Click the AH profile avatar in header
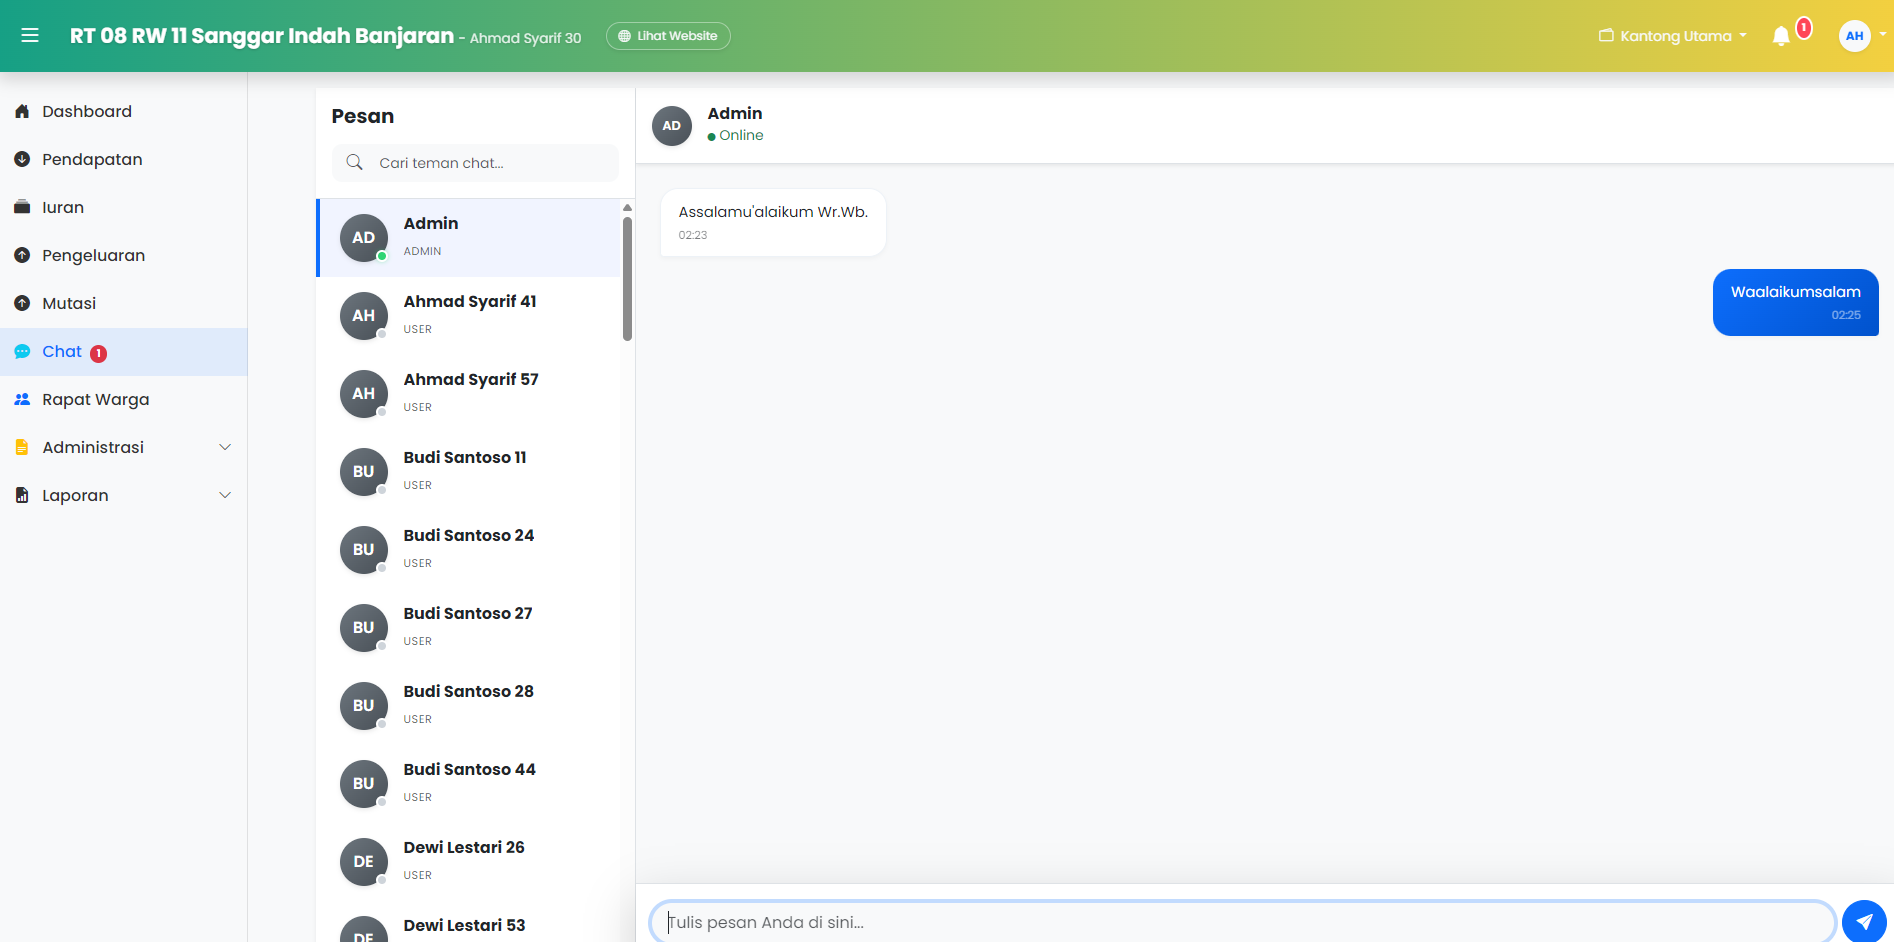1894x942 pixels. (1855, 36)
